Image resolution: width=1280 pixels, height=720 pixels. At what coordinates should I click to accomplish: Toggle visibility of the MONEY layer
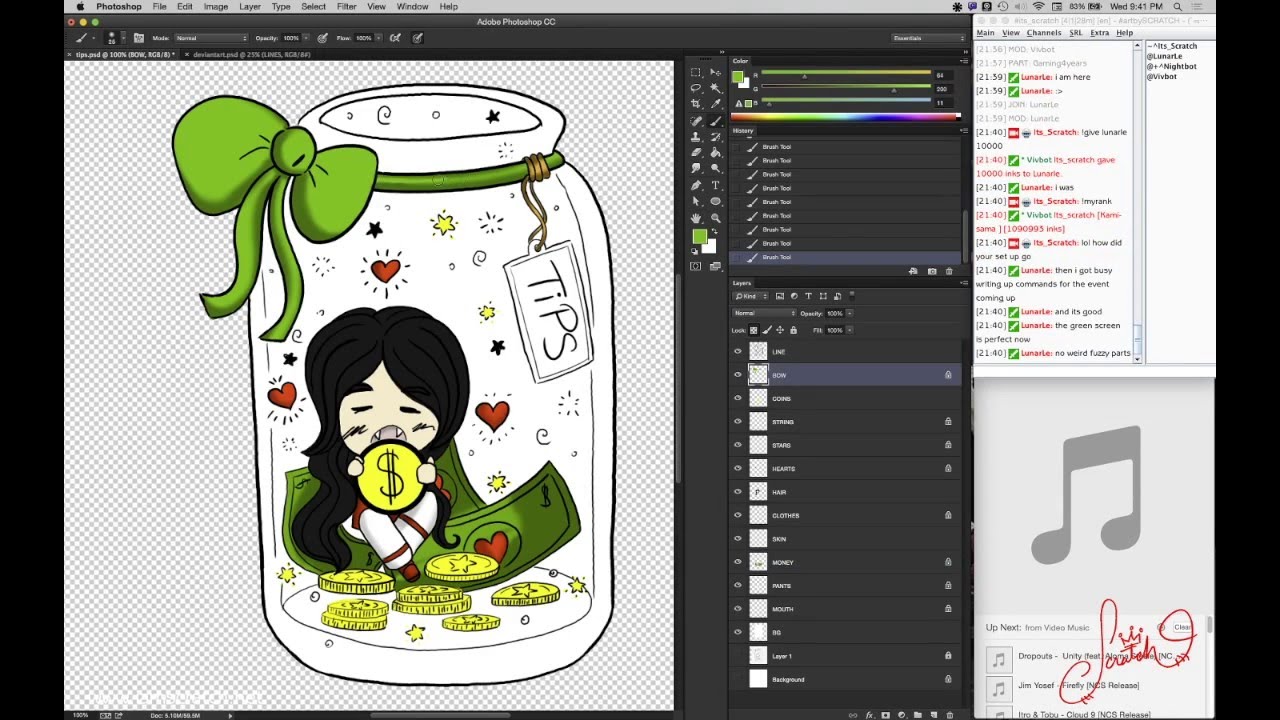pos(738,562)
